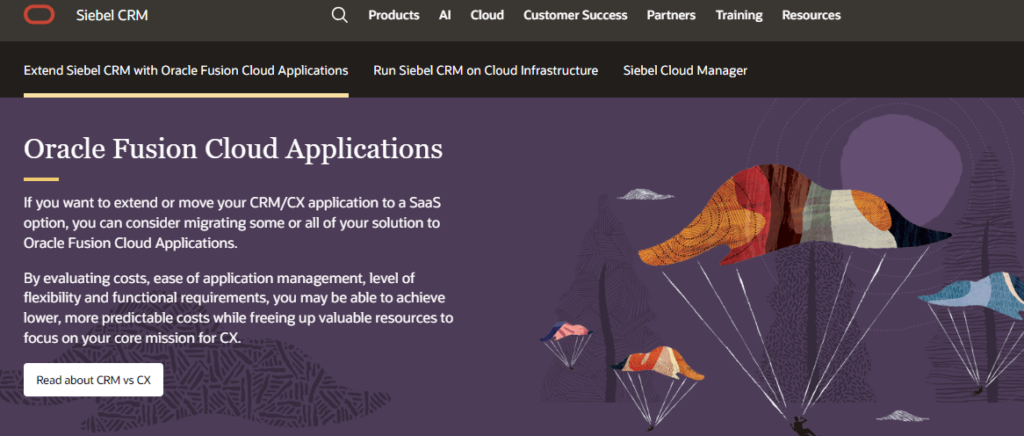The image size is (1024, 436).
Task: Open the Cloud menu
Action: [487, 15]
